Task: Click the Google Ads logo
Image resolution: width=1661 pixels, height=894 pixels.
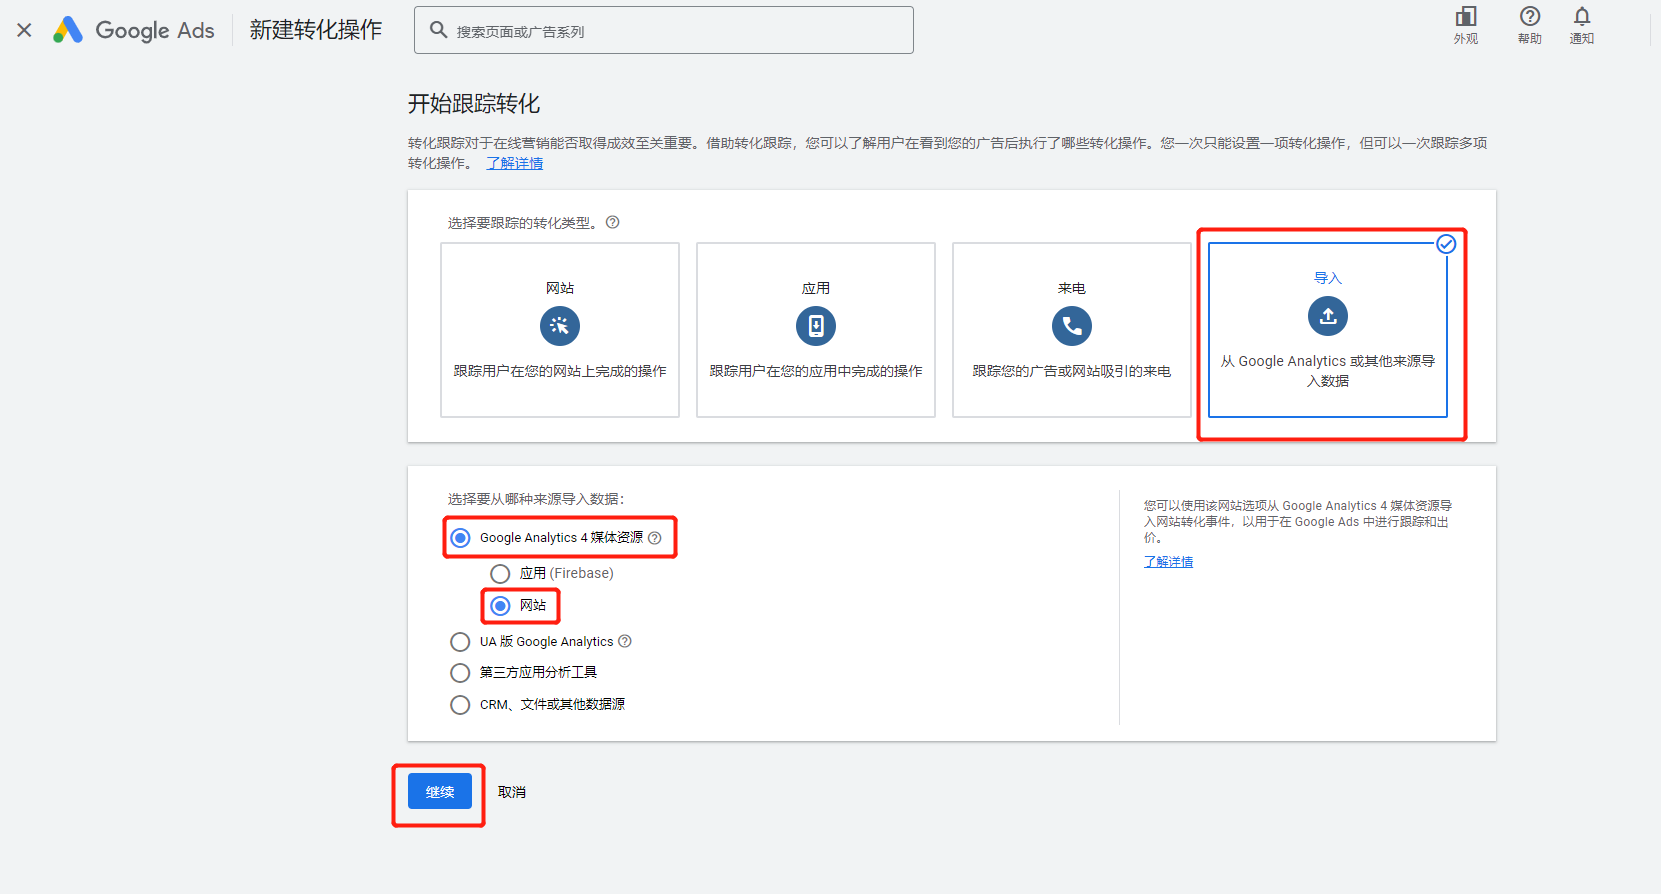Action: pyautogui.click(x=134, y=30)
